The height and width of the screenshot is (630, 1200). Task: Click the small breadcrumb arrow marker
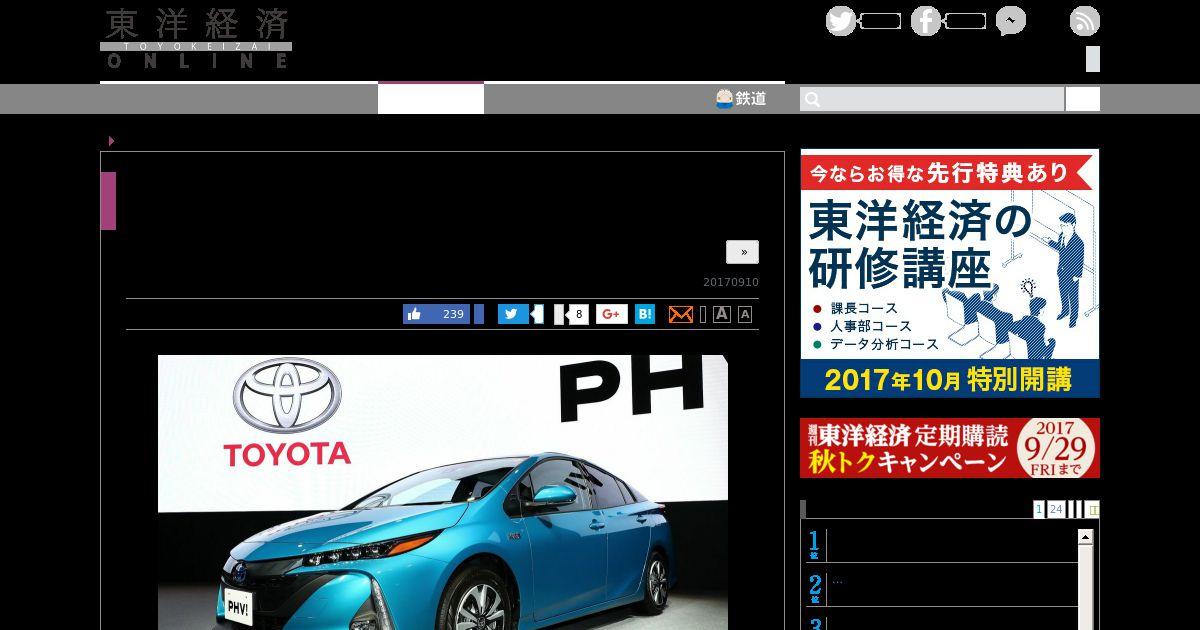click(x=111, y=141)
